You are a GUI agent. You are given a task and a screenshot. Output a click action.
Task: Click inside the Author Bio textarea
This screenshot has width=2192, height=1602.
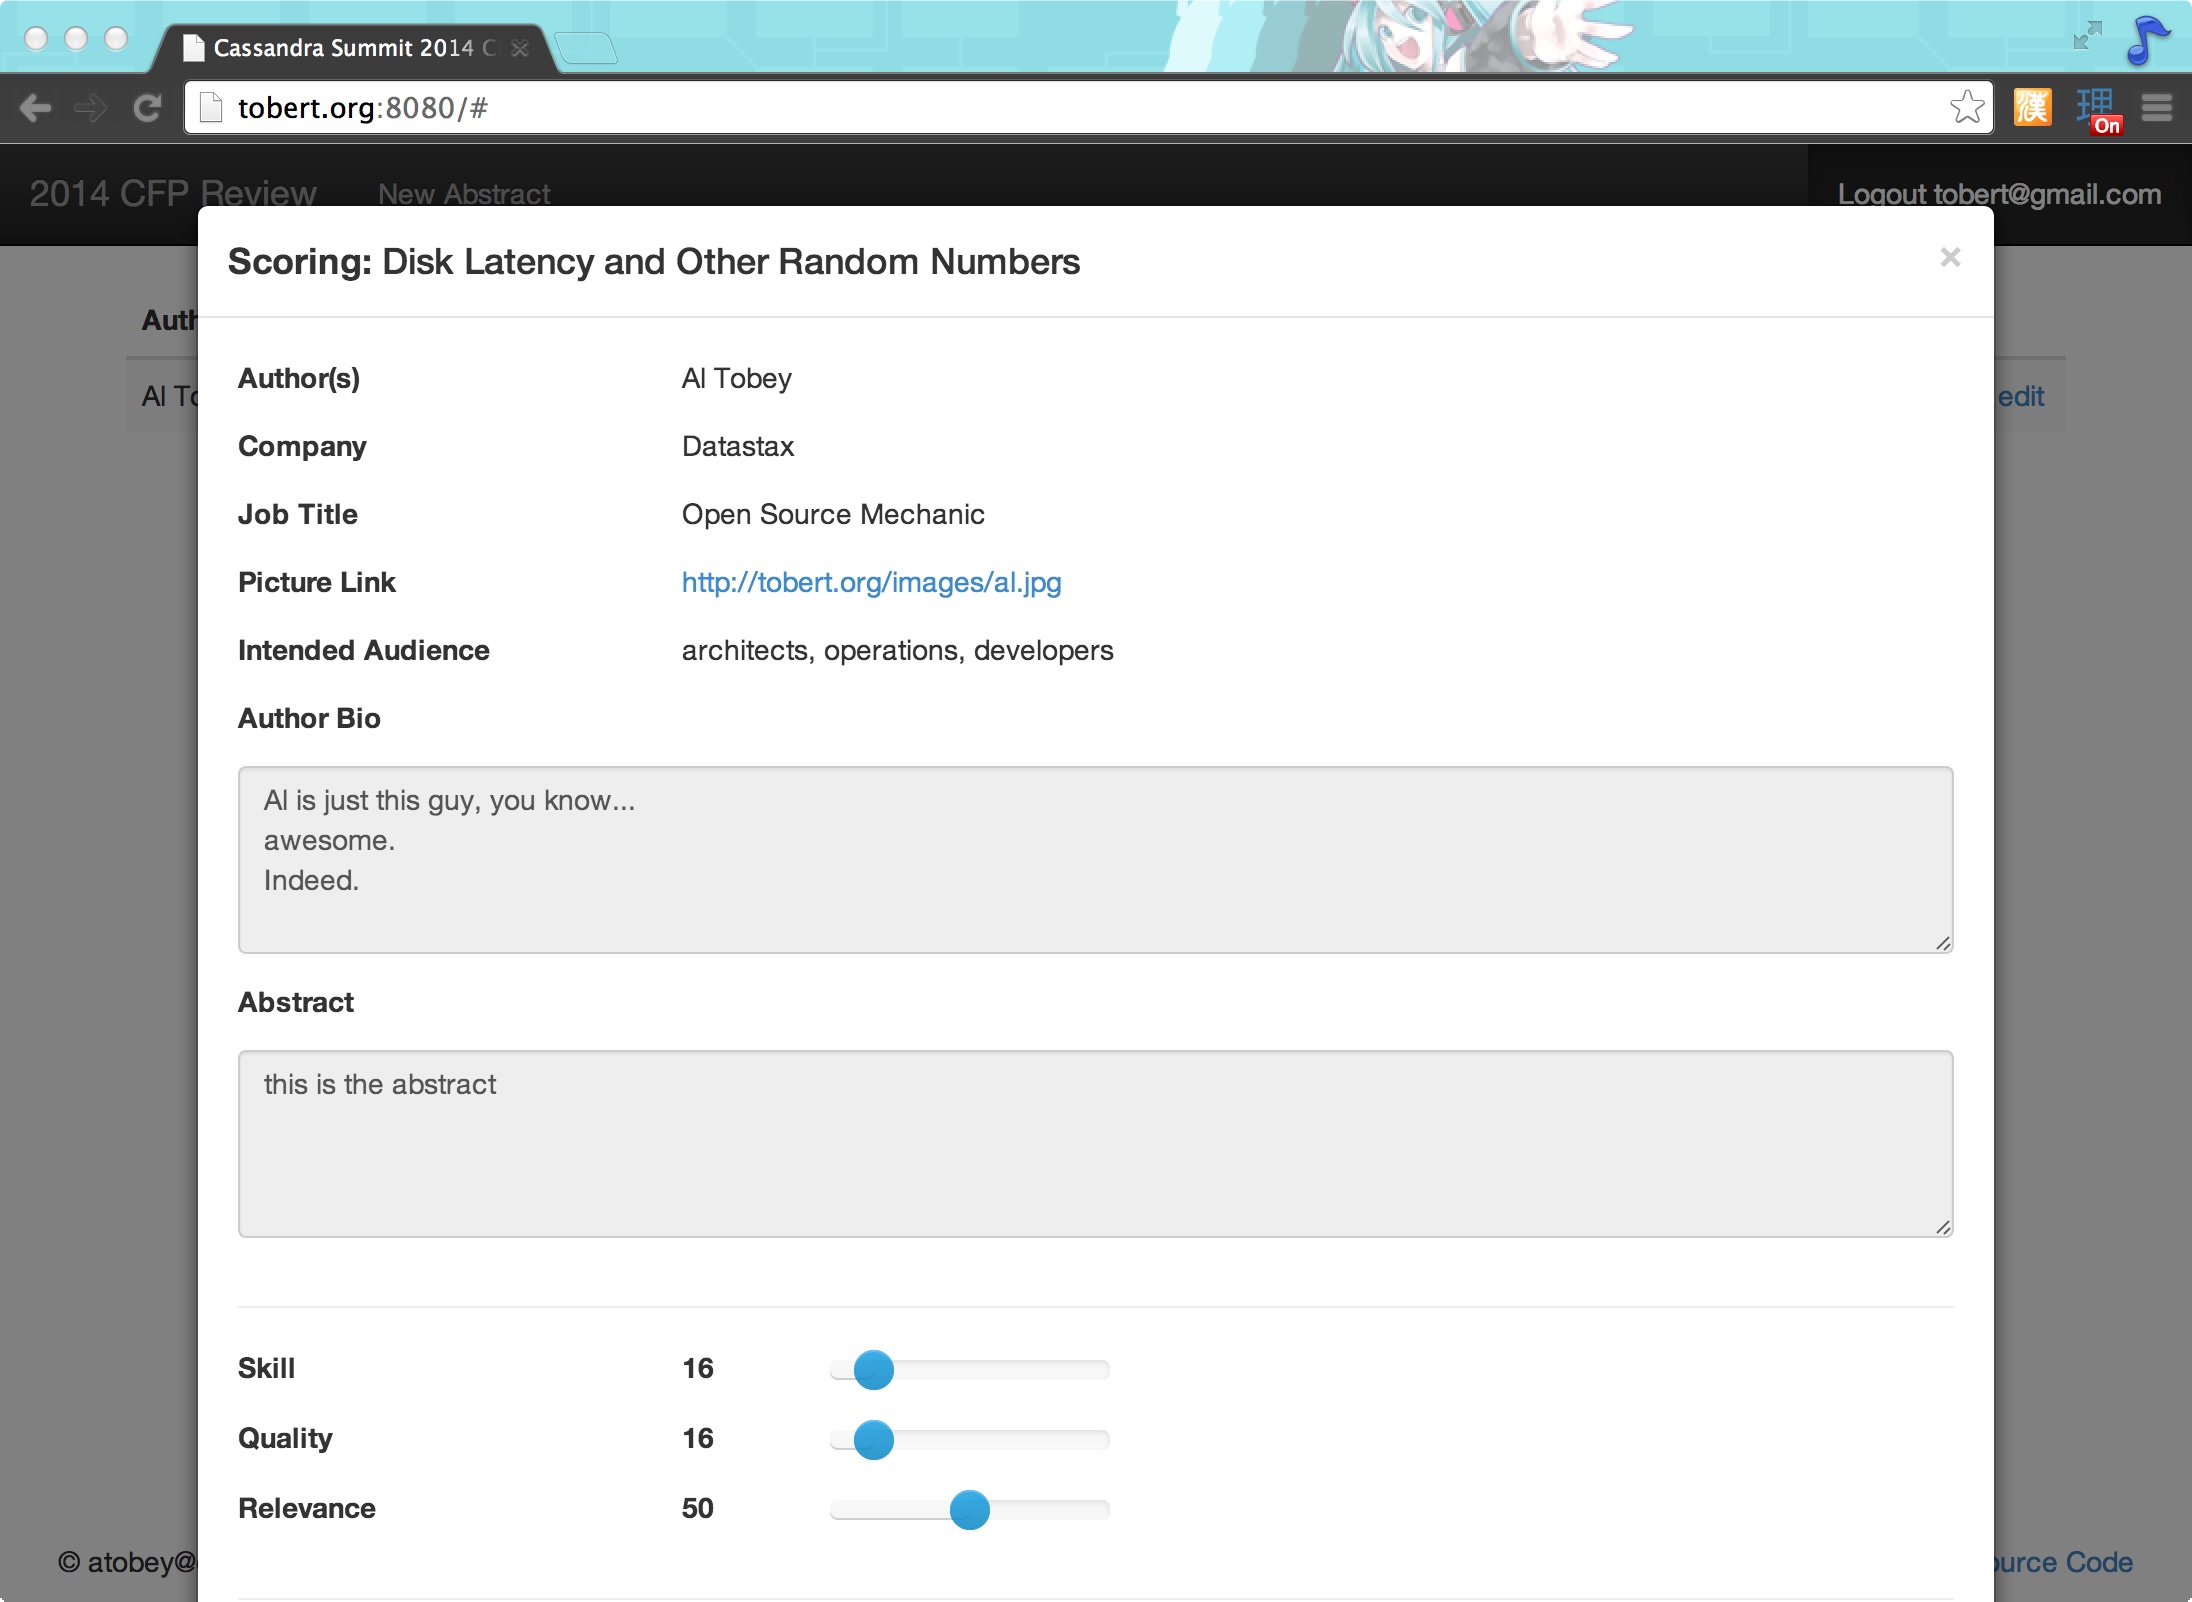coord(1095,859)
